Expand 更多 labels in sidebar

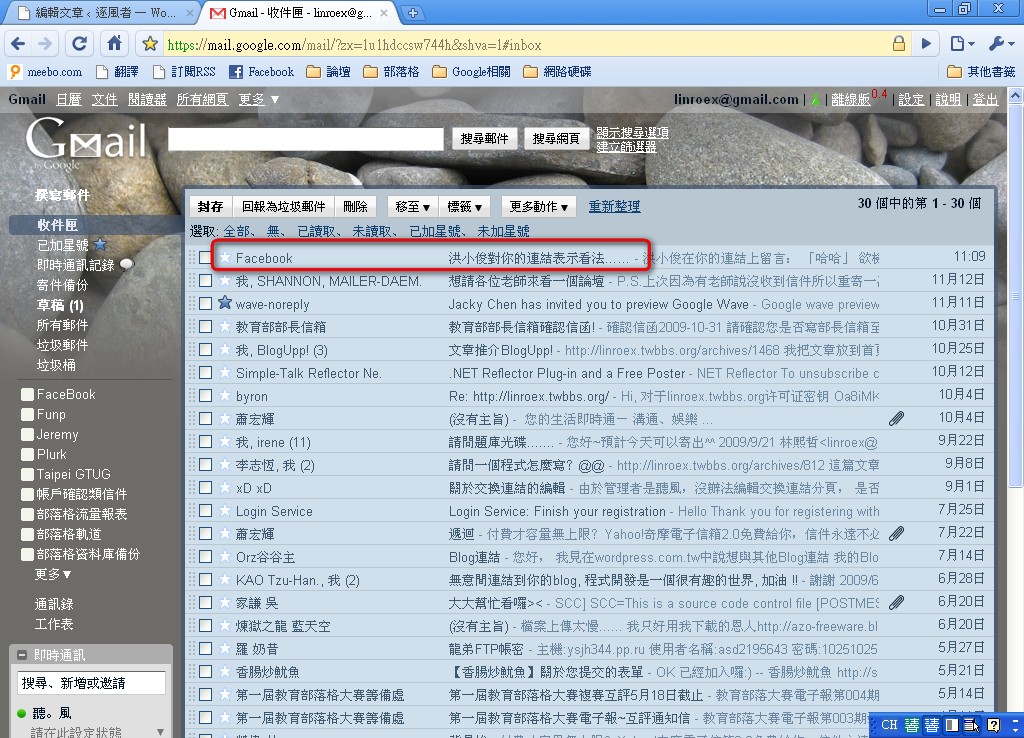pyautogui.click(x=53, y=574)
